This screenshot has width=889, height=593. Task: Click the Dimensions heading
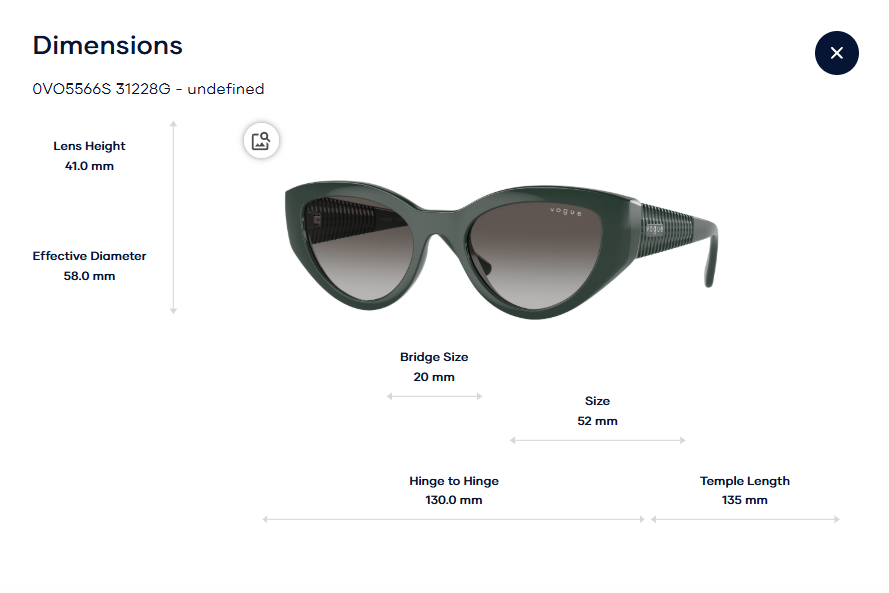[x=107, y=45]
